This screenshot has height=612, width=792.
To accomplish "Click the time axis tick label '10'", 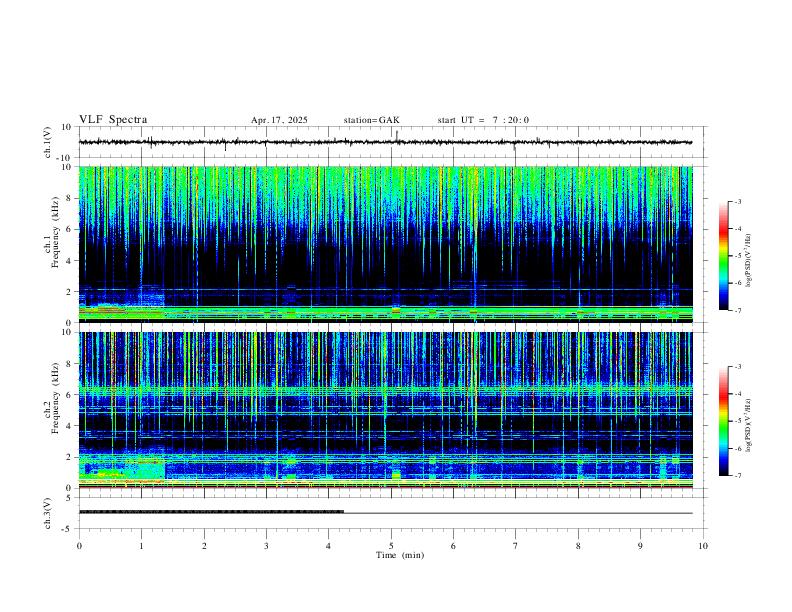I will point(703,546).
